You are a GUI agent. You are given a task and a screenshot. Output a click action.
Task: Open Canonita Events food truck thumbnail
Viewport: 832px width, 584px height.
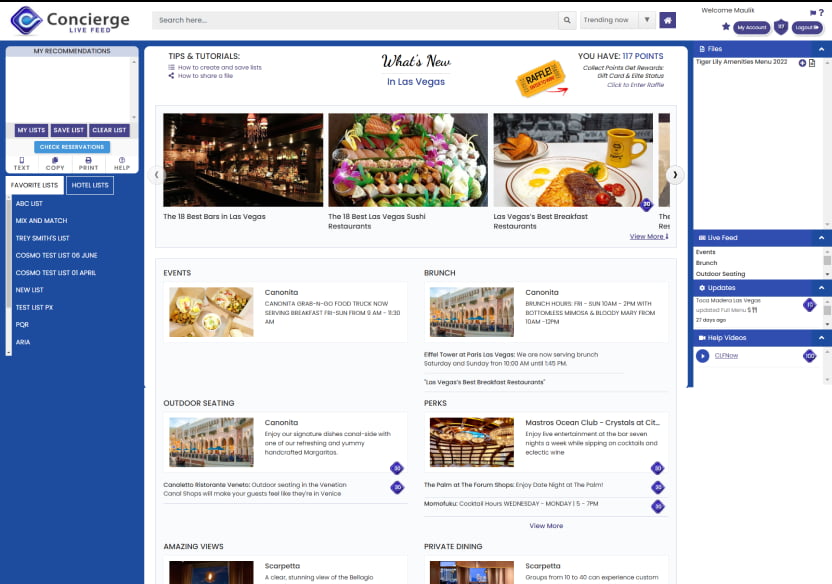pos(211,312)
